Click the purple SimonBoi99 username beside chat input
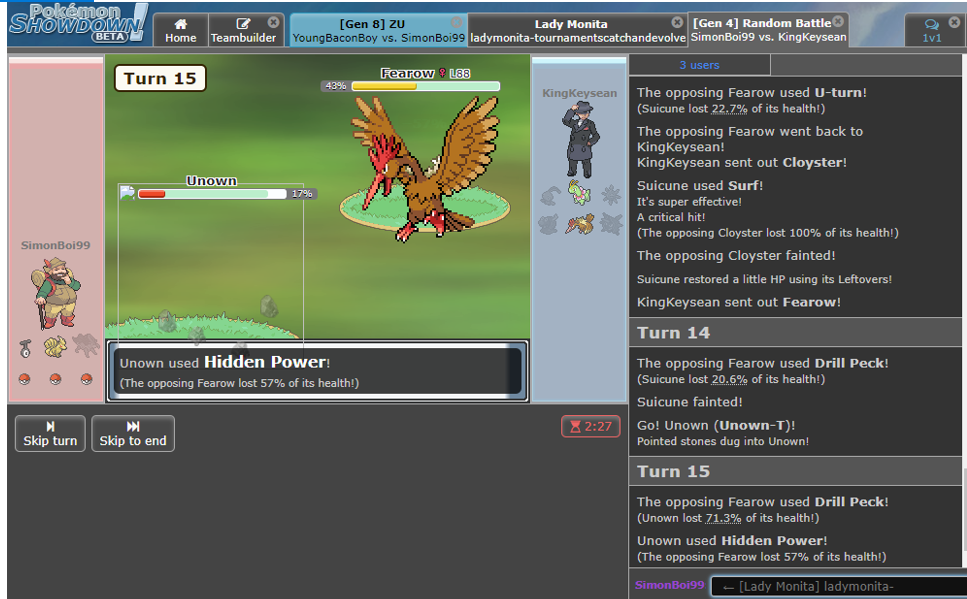 point(669,585)
